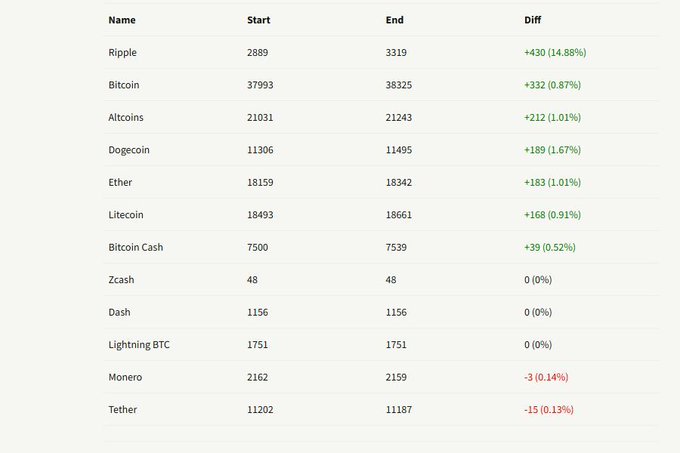
Task: Select the Ether row name
Action: [x=120, y=182]
